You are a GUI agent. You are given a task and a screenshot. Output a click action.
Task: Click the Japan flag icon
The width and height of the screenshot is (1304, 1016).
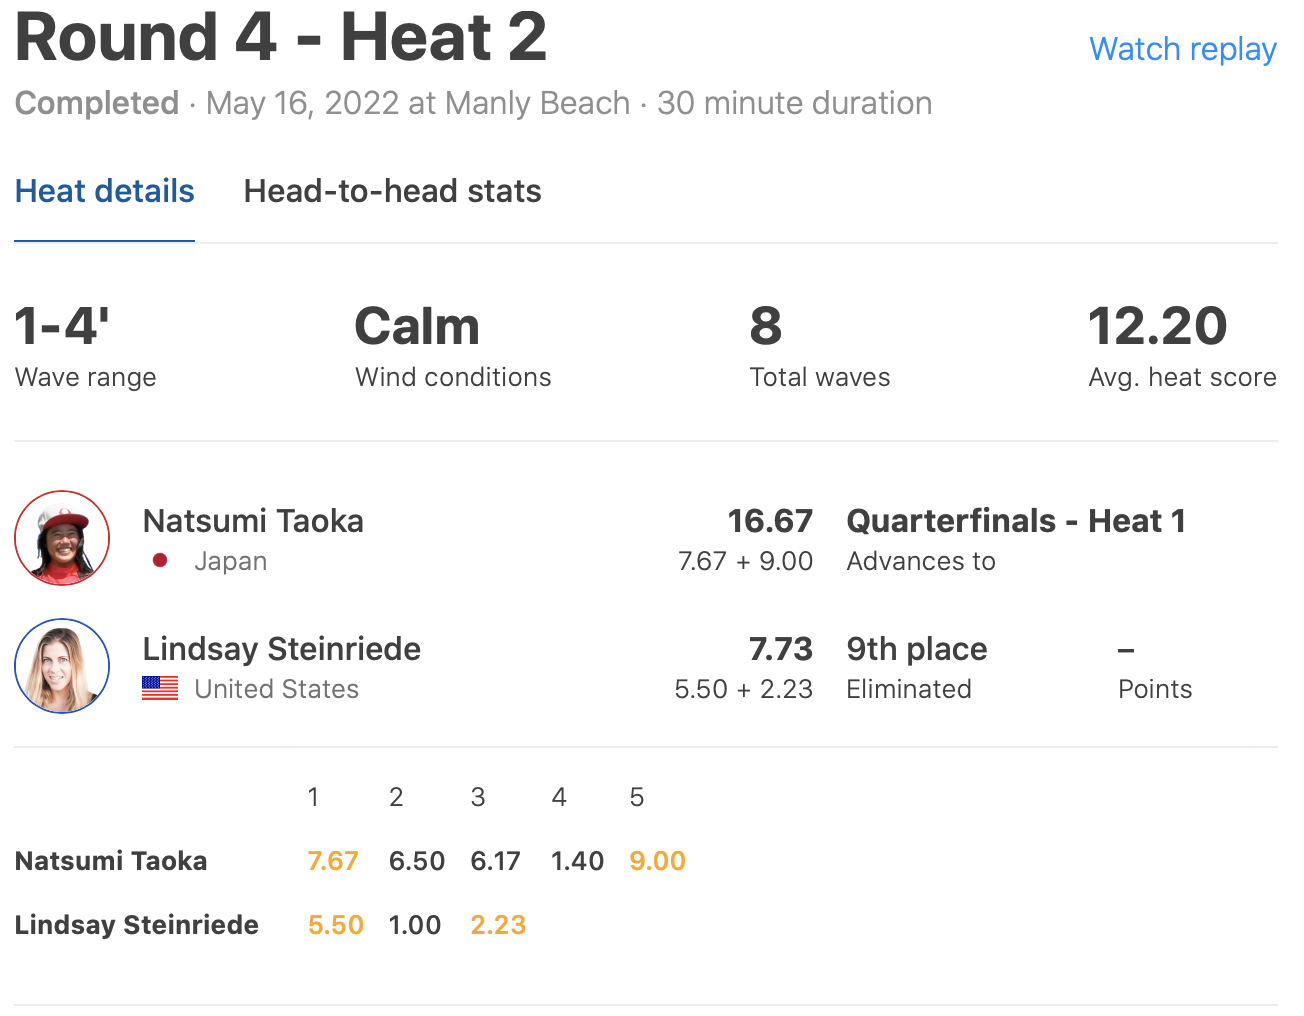[x=160, y=561]
